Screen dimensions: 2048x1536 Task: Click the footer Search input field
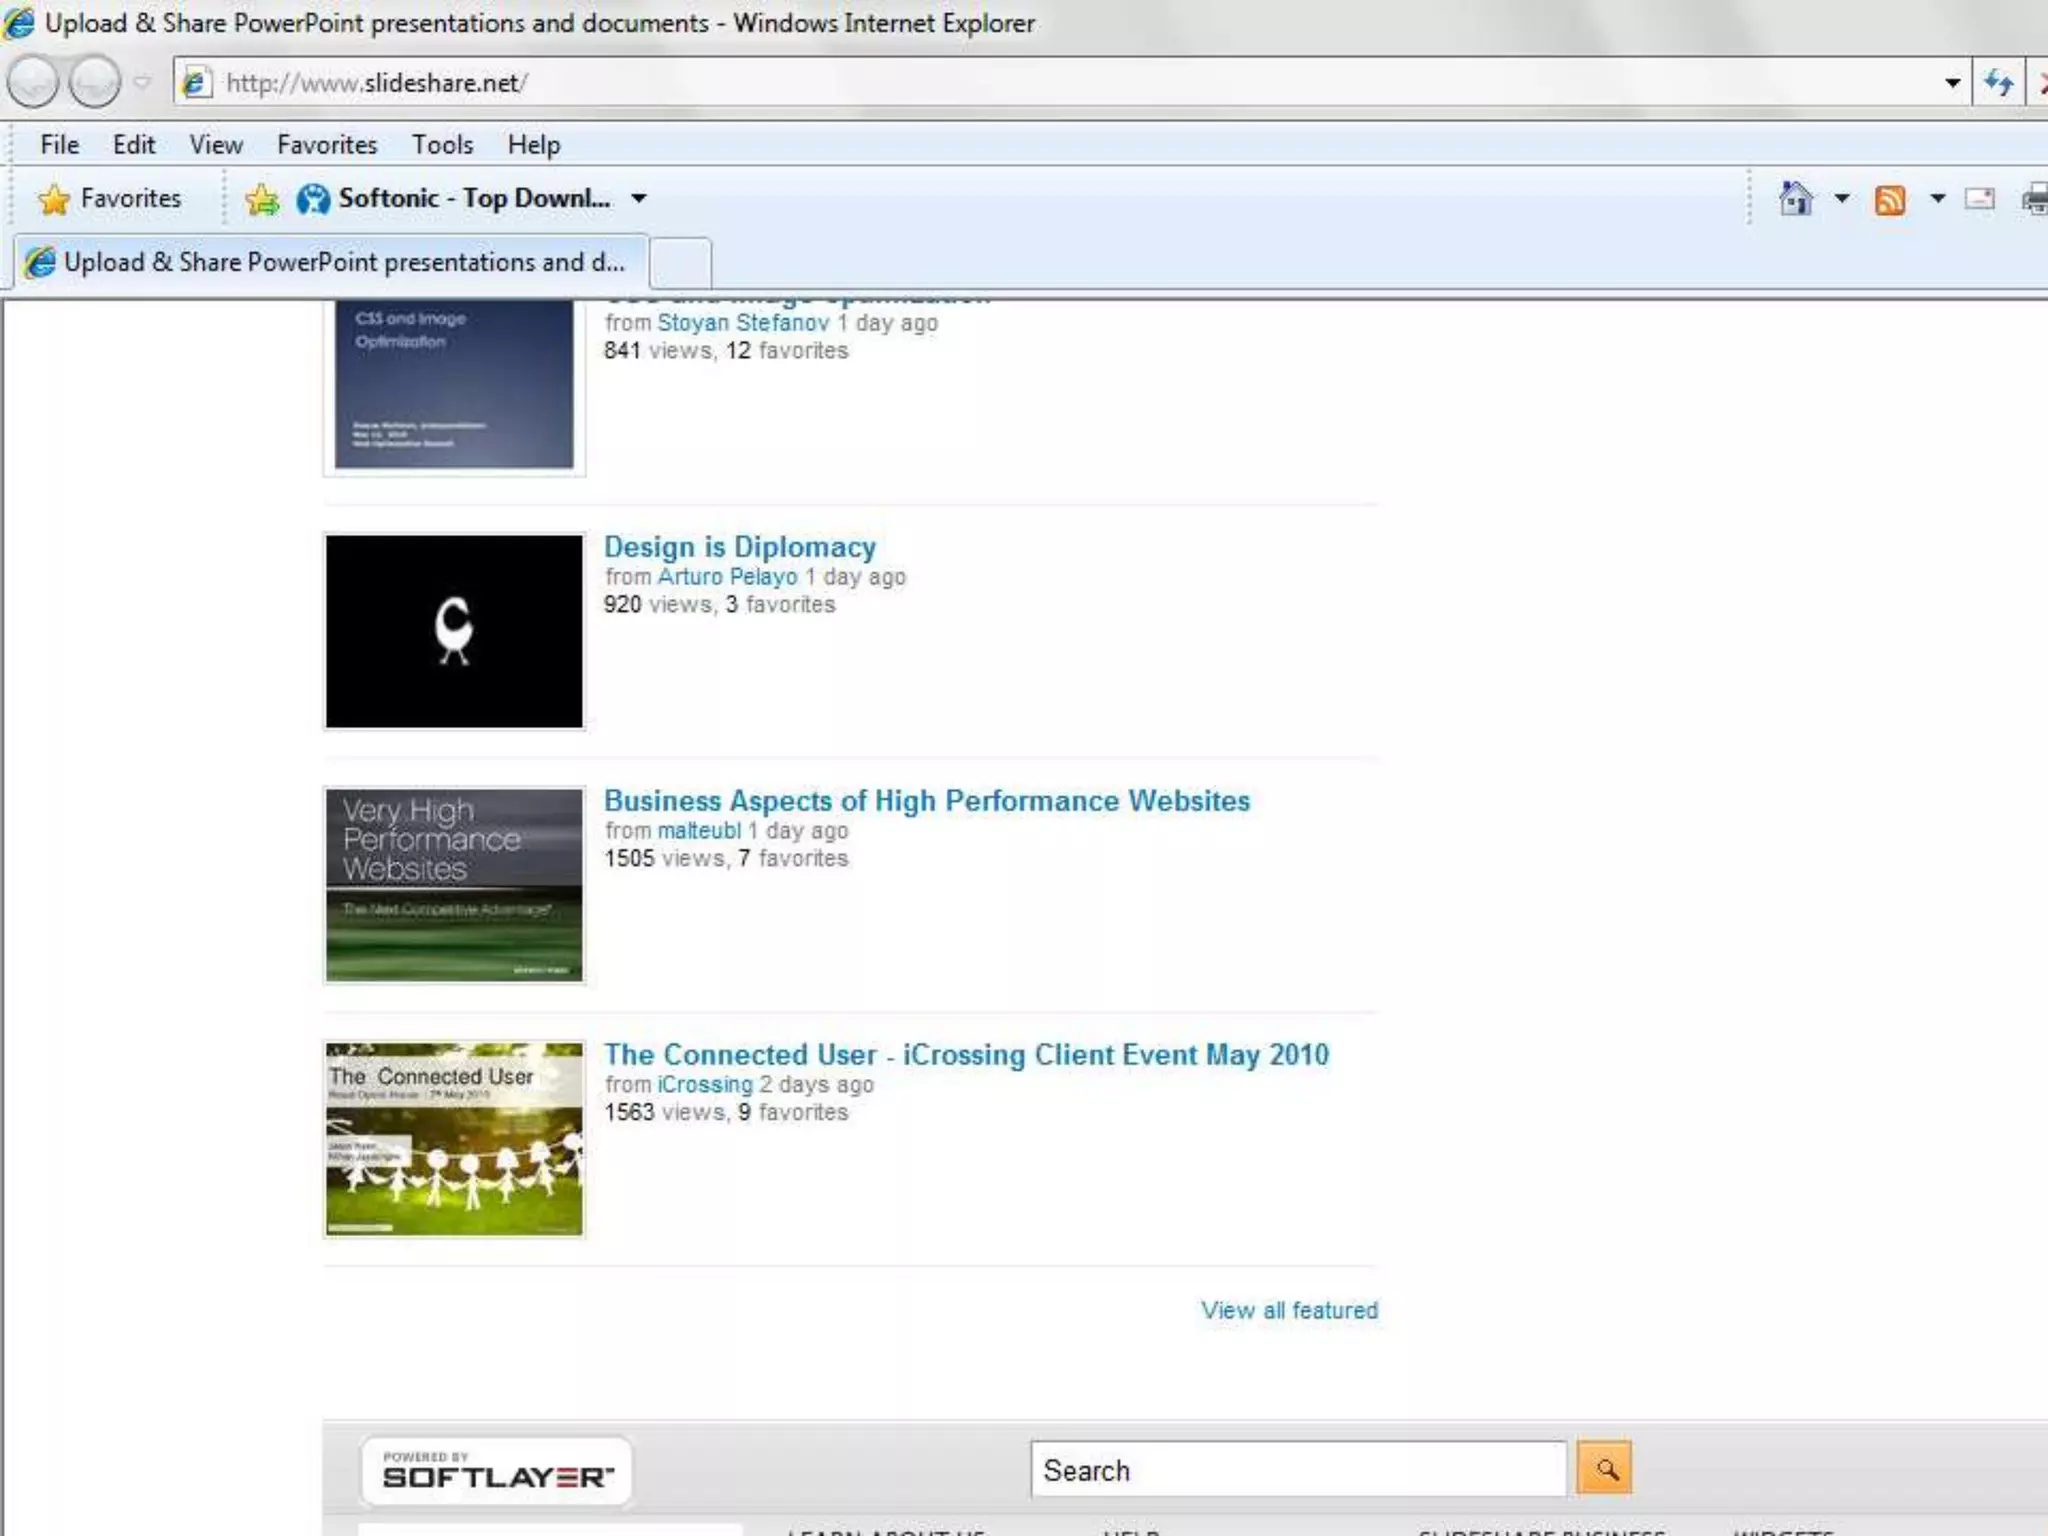click(1298, 1469)
